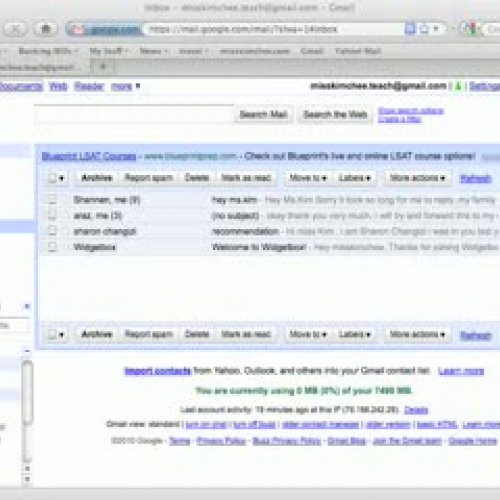
Task: Click Details link for account activity
Action: tap(416, 410)
